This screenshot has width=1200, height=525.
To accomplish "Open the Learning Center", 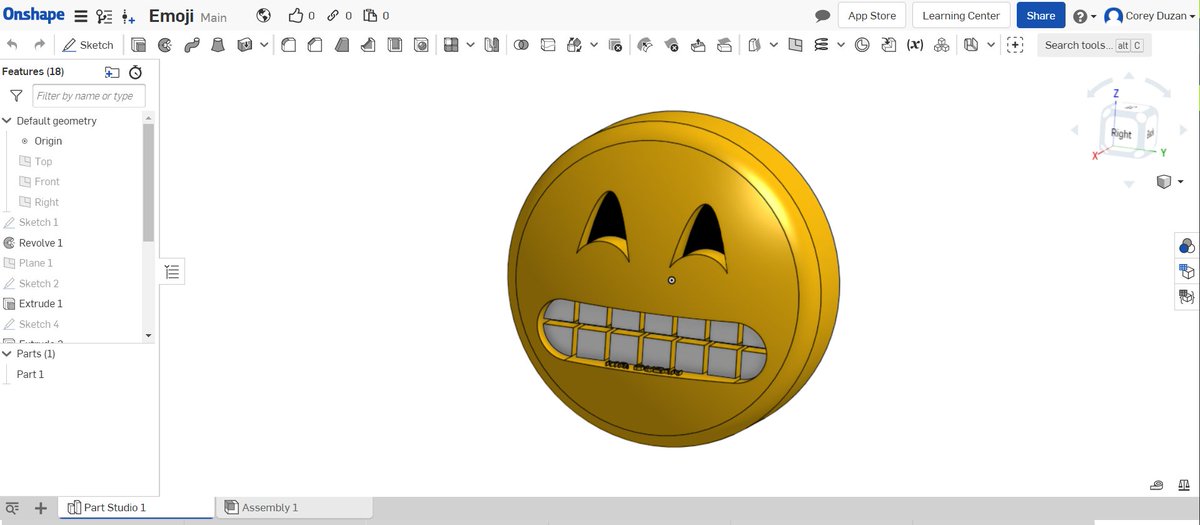I will click(961, 16).
